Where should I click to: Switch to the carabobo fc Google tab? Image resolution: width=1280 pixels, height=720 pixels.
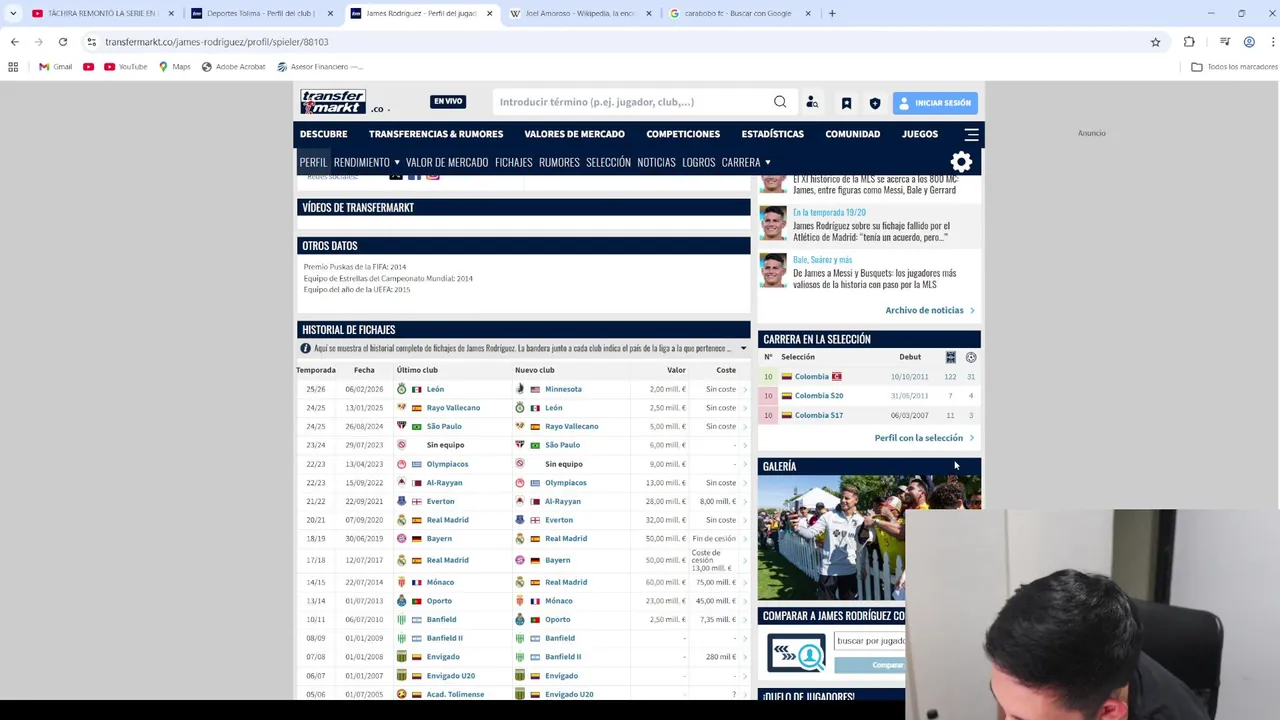click(738, 13)
